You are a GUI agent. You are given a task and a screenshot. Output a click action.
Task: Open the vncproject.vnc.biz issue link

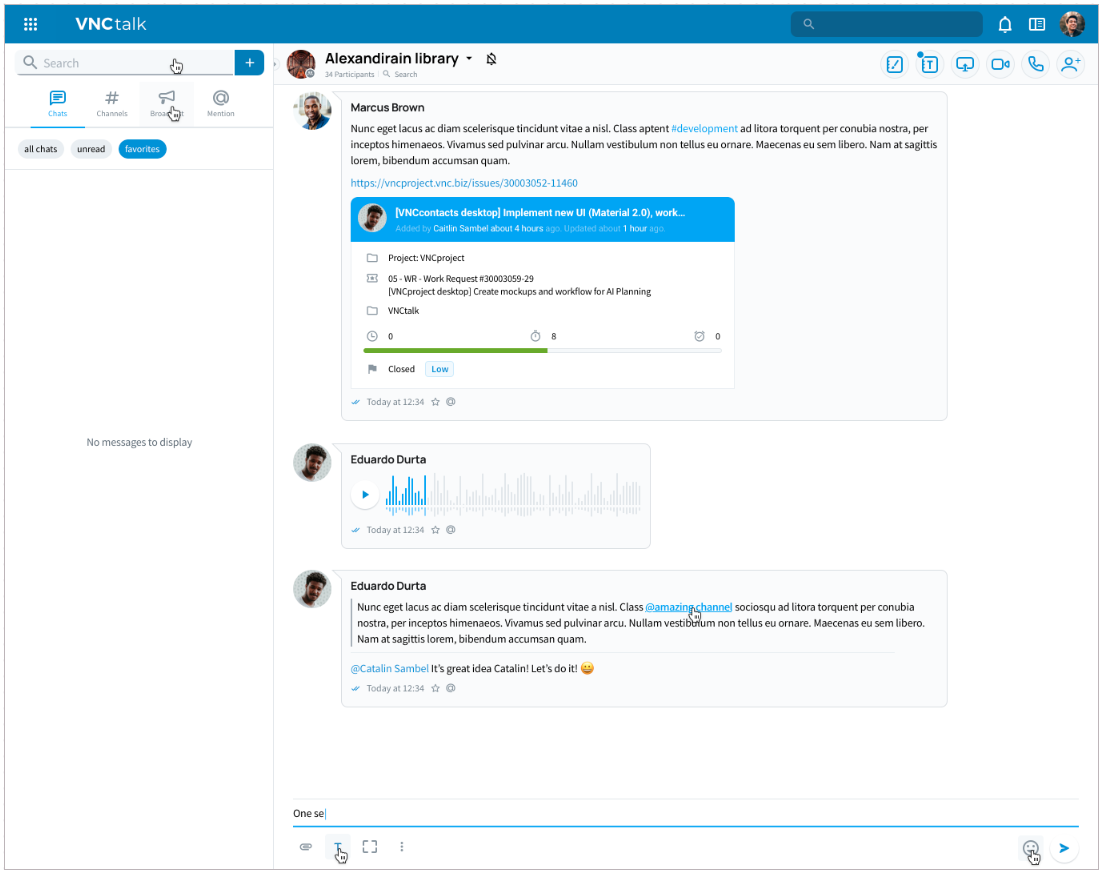(x=464, y=183)
